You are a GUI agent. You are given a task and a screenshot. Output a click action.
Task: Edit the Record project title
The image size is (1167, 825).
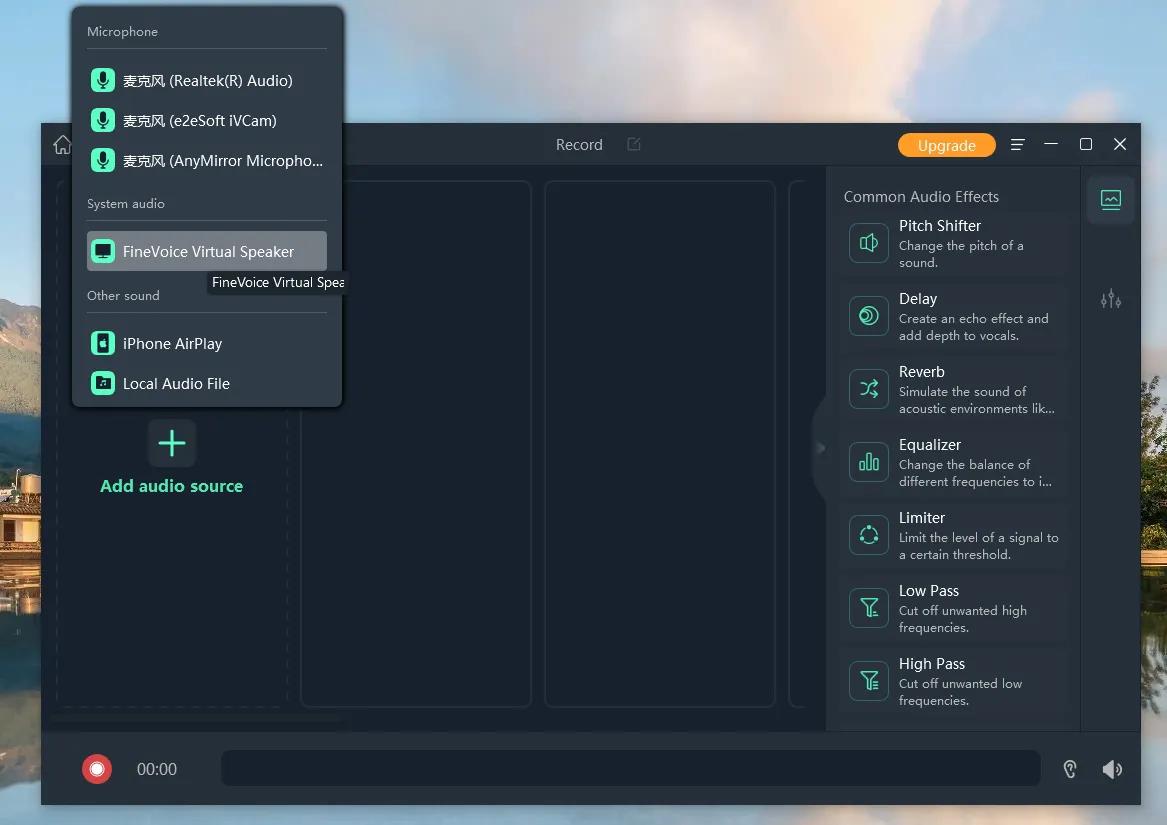point(633,145)
